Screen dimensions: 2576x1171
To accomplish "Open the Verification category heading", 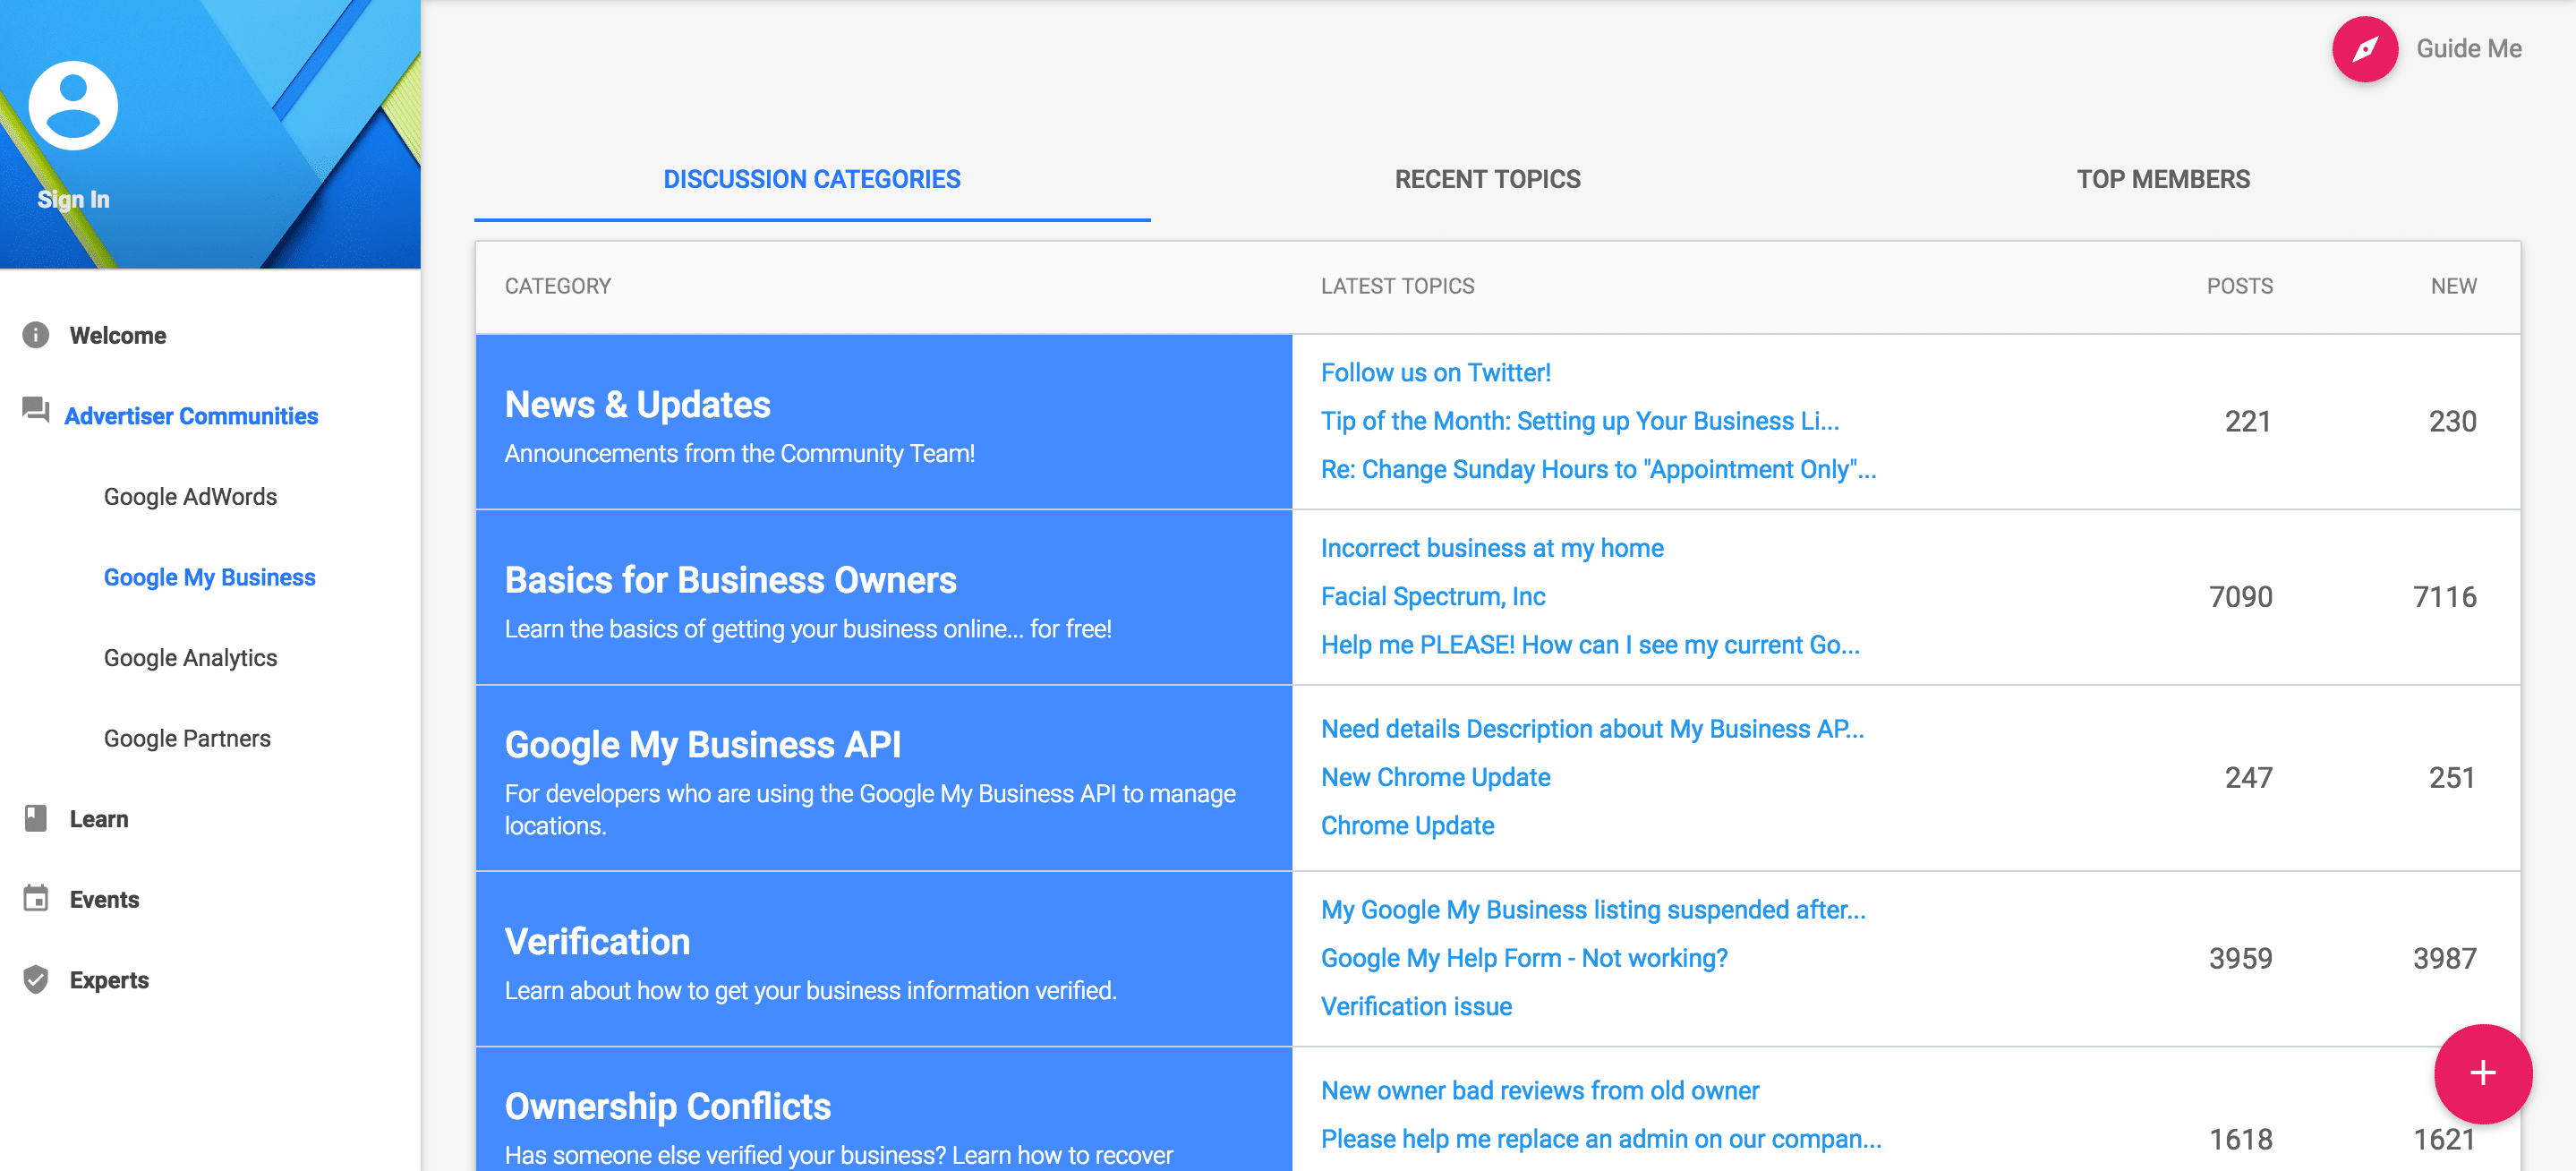I will coord(597,942).
